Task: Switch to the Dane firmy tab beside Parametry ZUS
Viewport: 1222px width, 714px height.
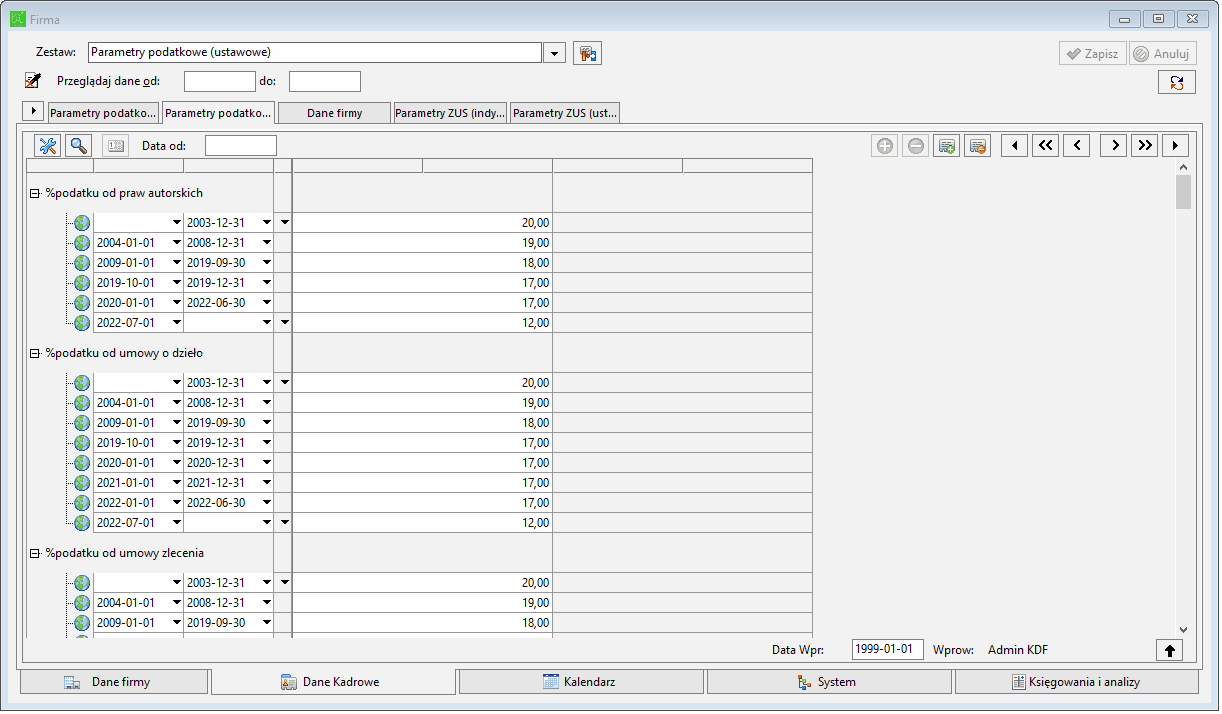Action: (335, 113)
